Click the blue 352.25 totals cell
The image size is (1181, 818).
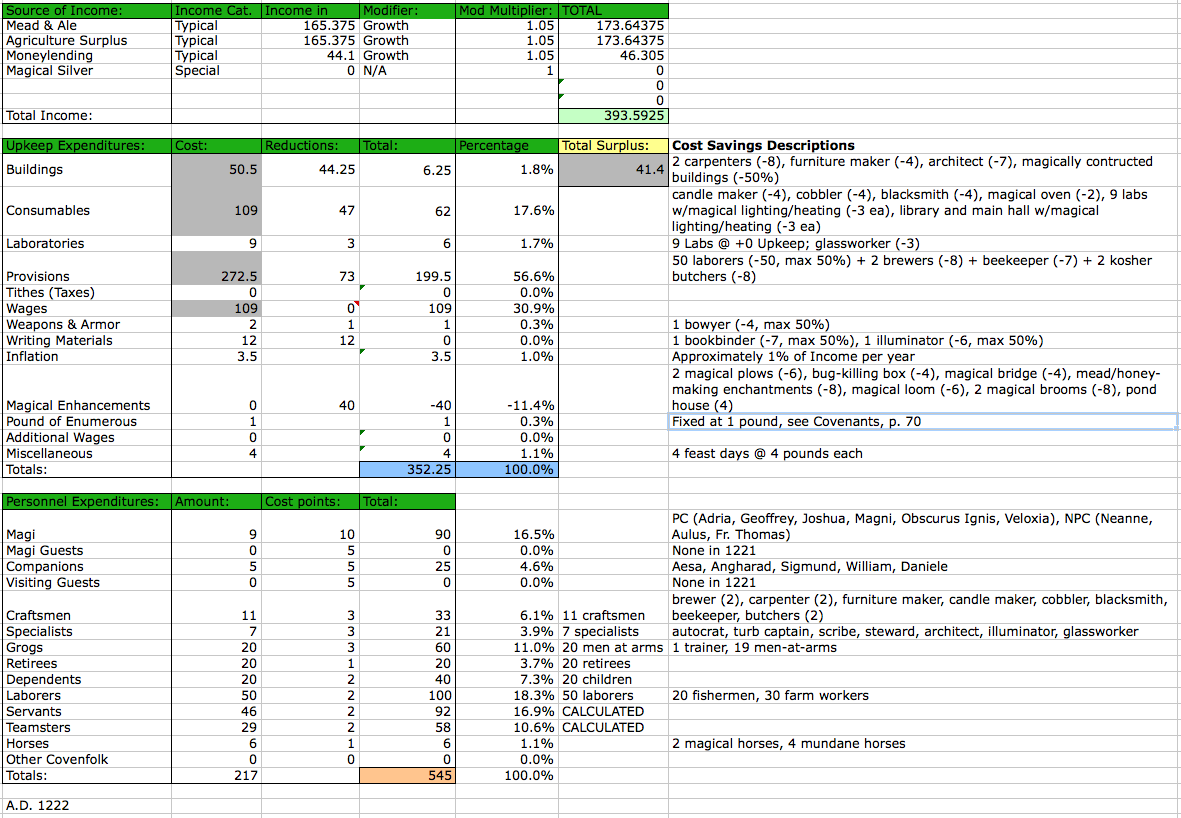(x=408, y=469)
